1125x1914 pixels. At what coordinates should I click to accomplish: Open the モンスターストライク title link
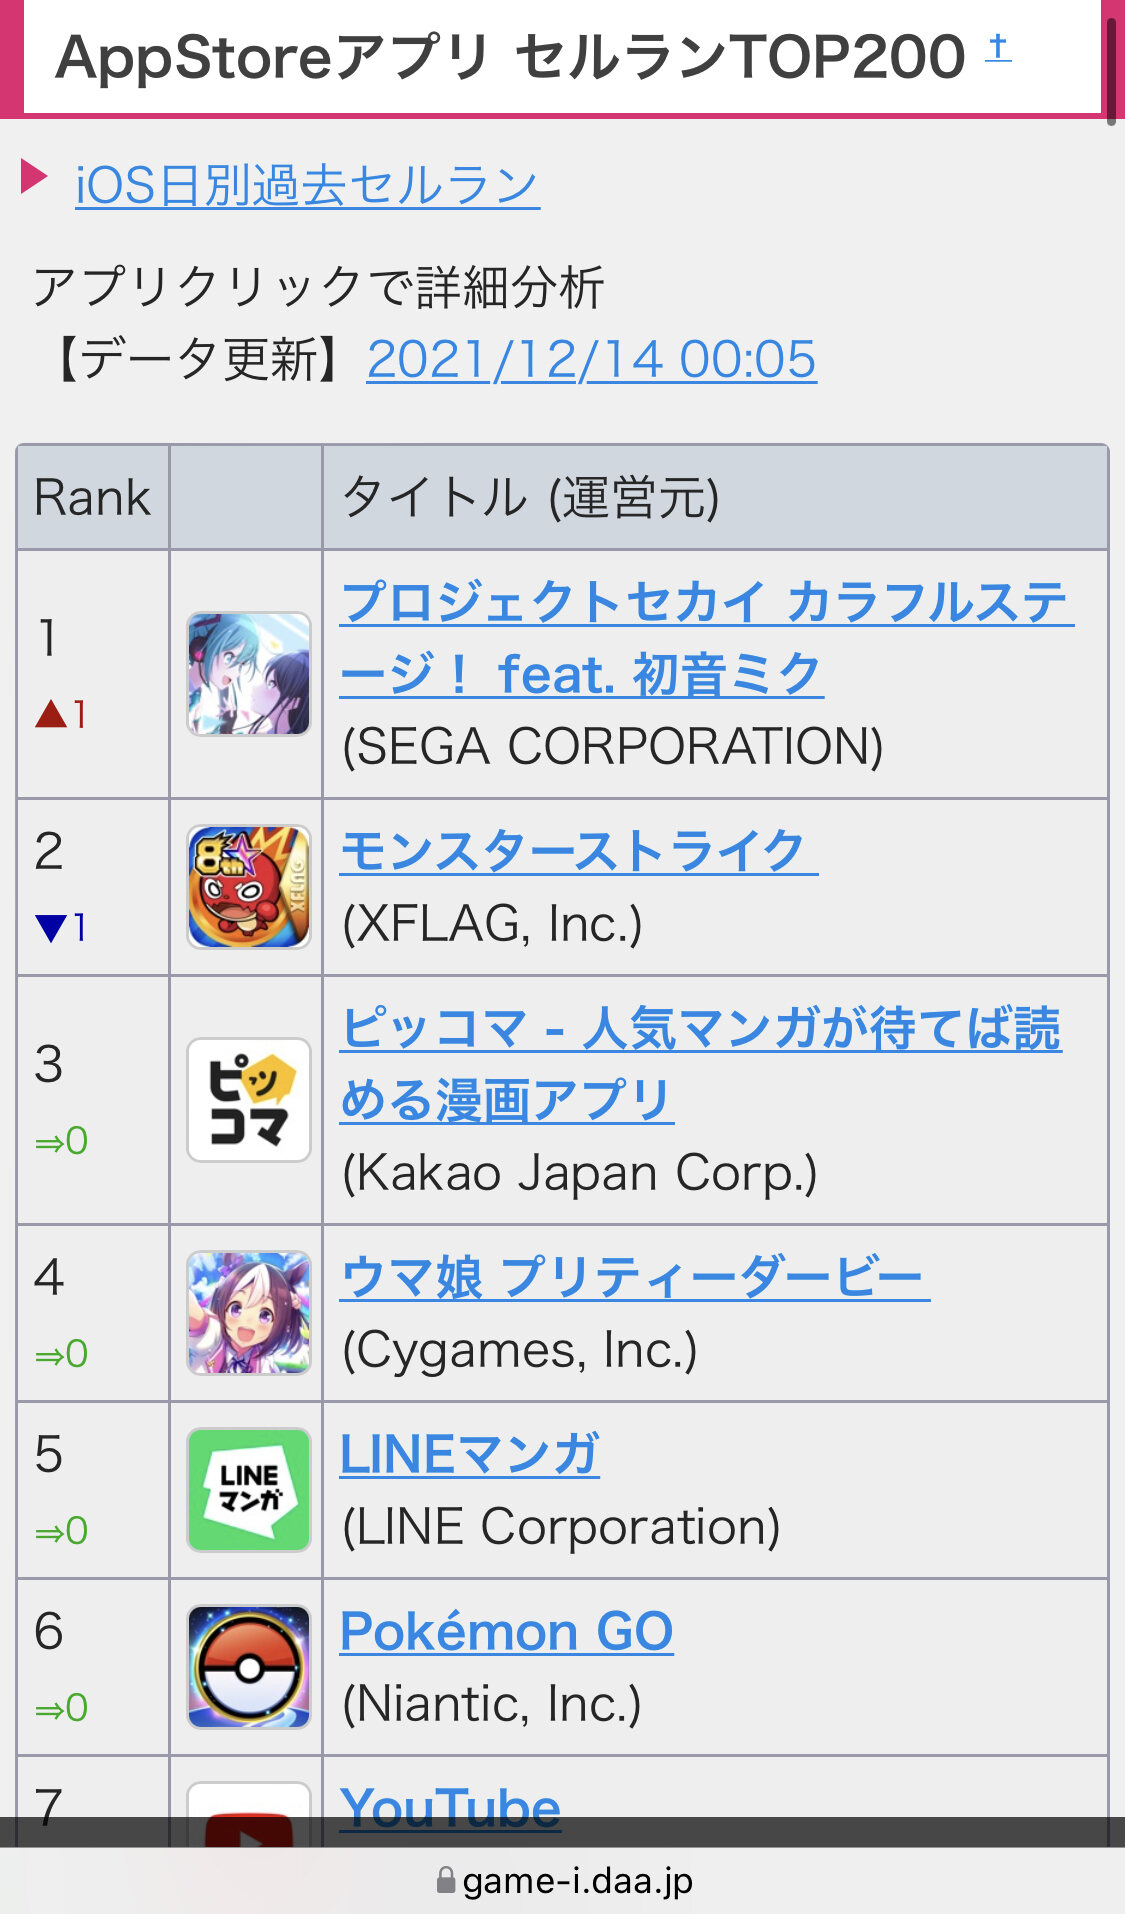[x=579, y=852]
